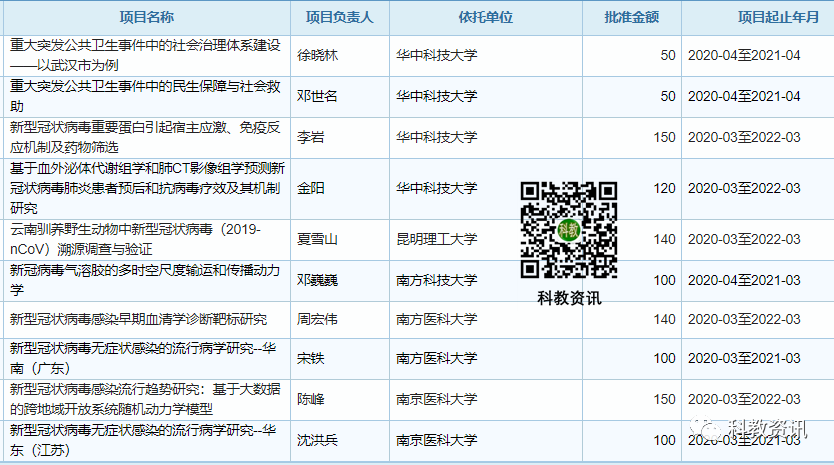Click project leader 沈洪兵 in the last row
Image resolution: width=834 pixels, height=465 pixels.
[318, 440]
